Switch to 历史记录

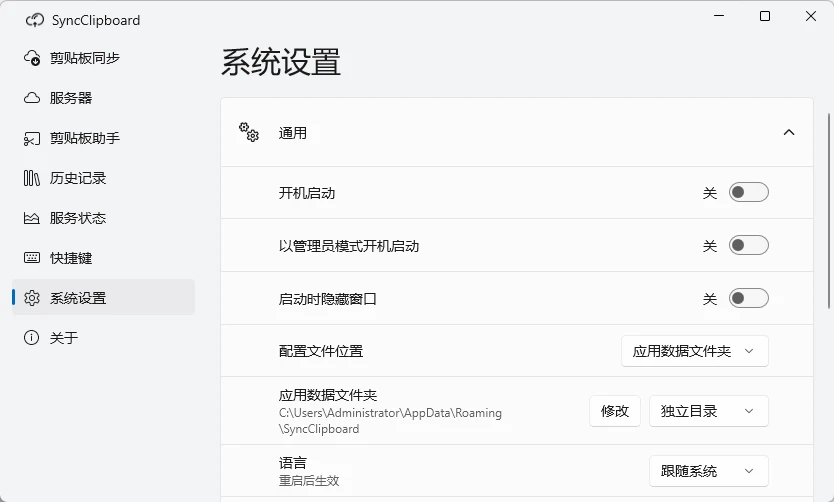point(103,178)
